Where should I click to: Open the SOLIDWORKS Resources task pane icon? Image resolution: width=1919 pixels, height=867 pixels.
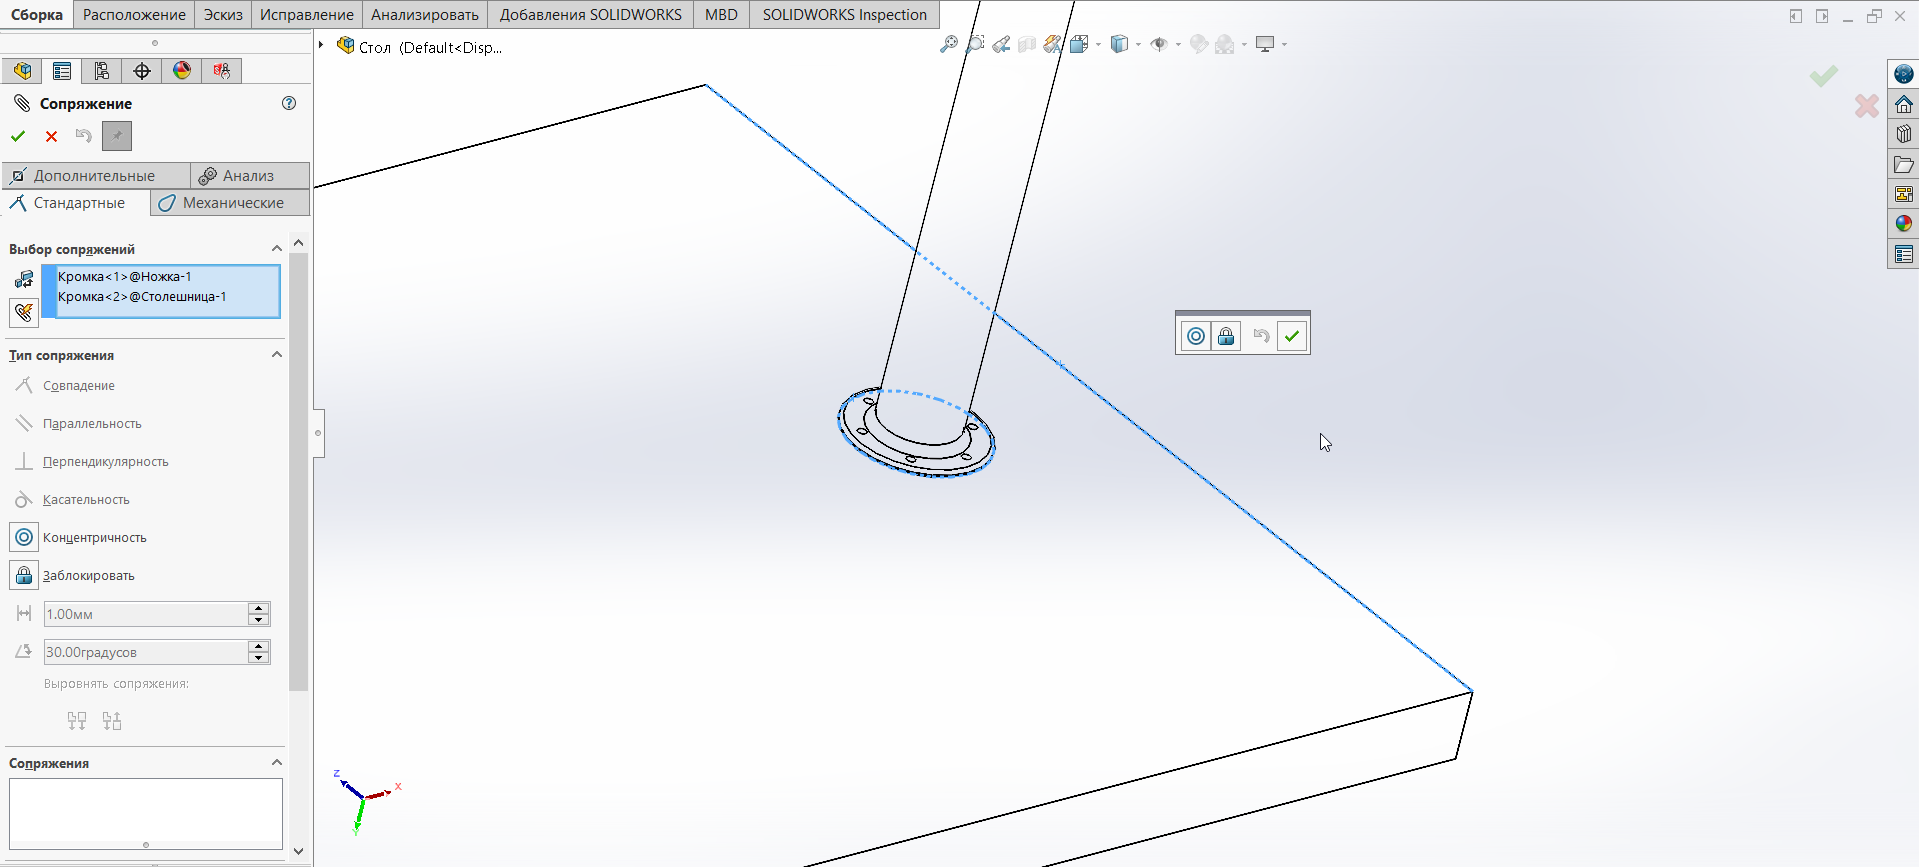1904,74
